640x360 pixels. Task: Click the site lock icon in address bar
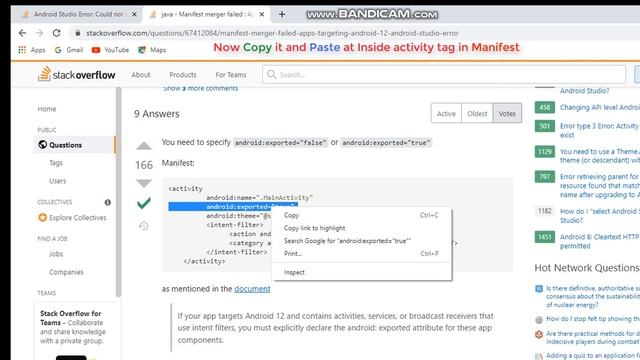point(78,33)
